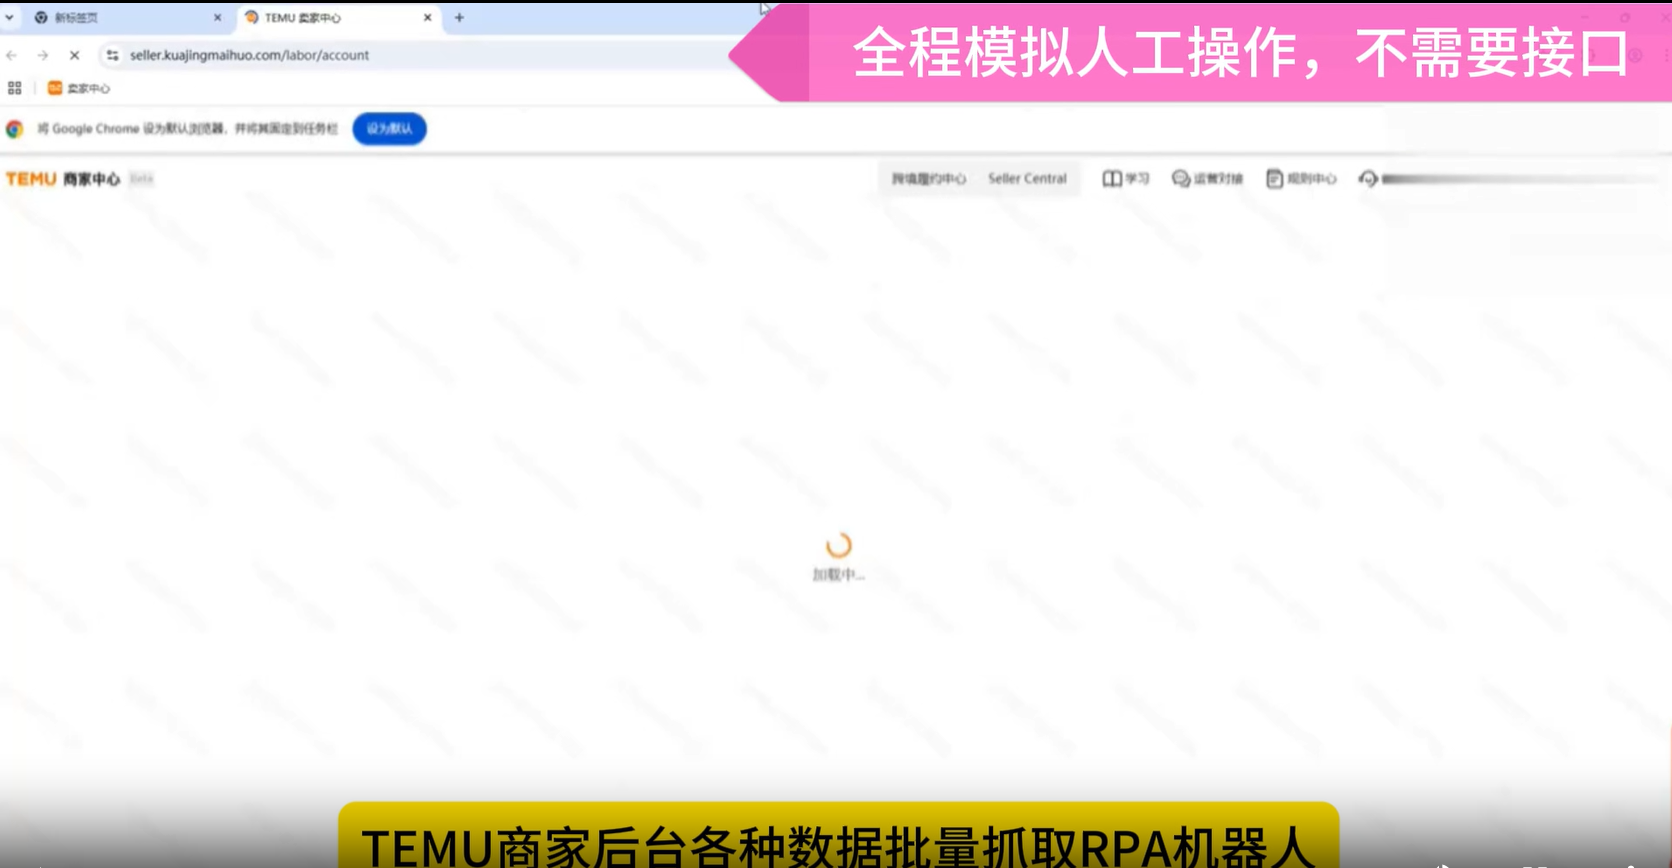This screenshot has height=868, width=1672.
Task: Switch to 跨境履约中心
Action: pos(928,179)
